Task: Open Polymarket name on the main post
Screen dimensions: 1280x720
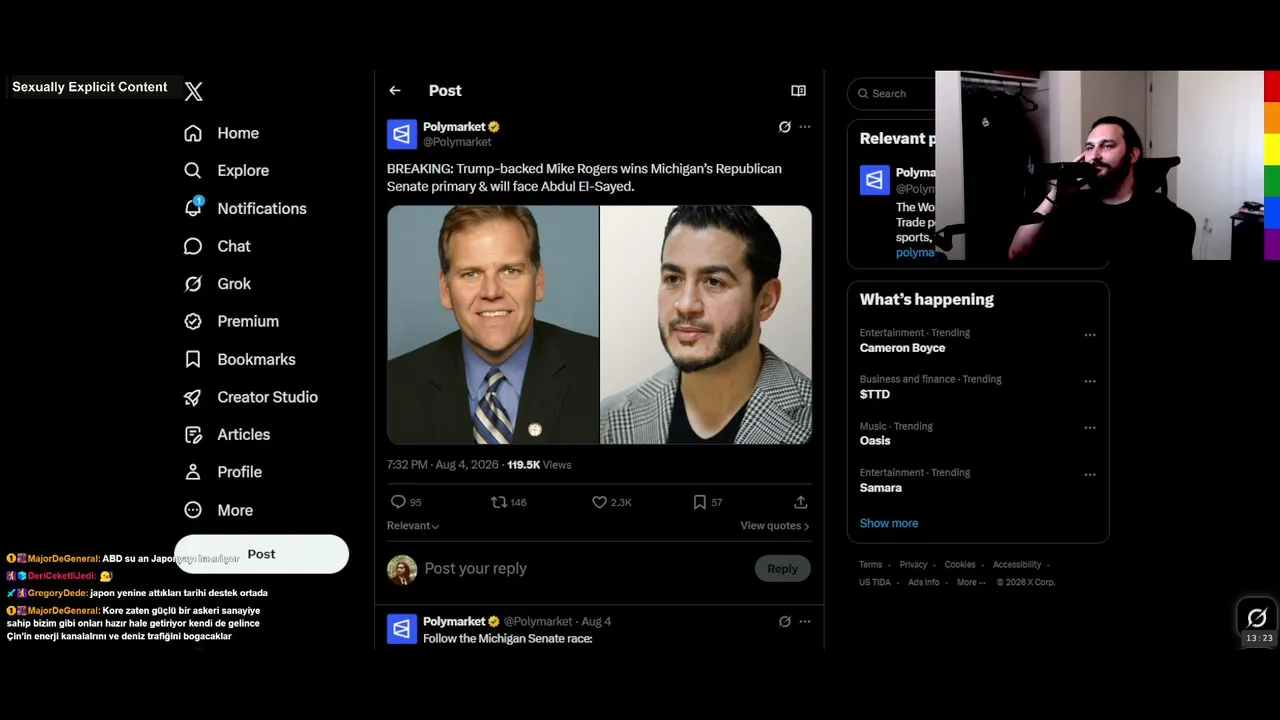Action: point(454,127)
